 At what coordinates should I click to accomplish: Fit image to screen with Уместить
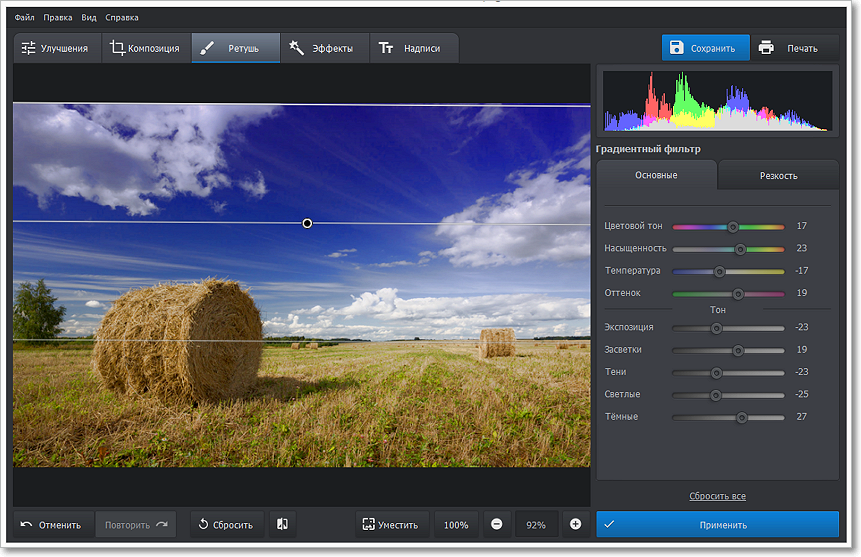[391, 524]
